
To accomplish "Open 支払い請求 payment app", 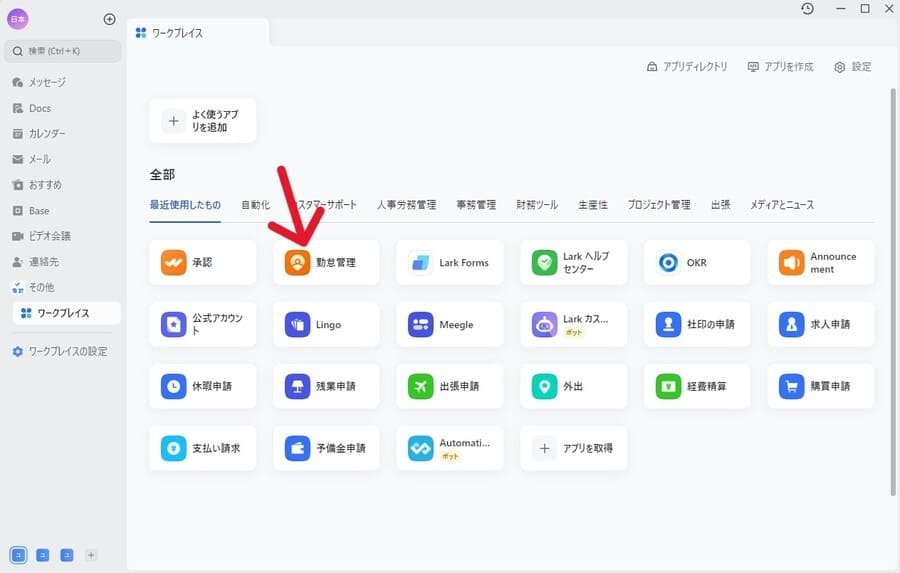I will (203, 448).
